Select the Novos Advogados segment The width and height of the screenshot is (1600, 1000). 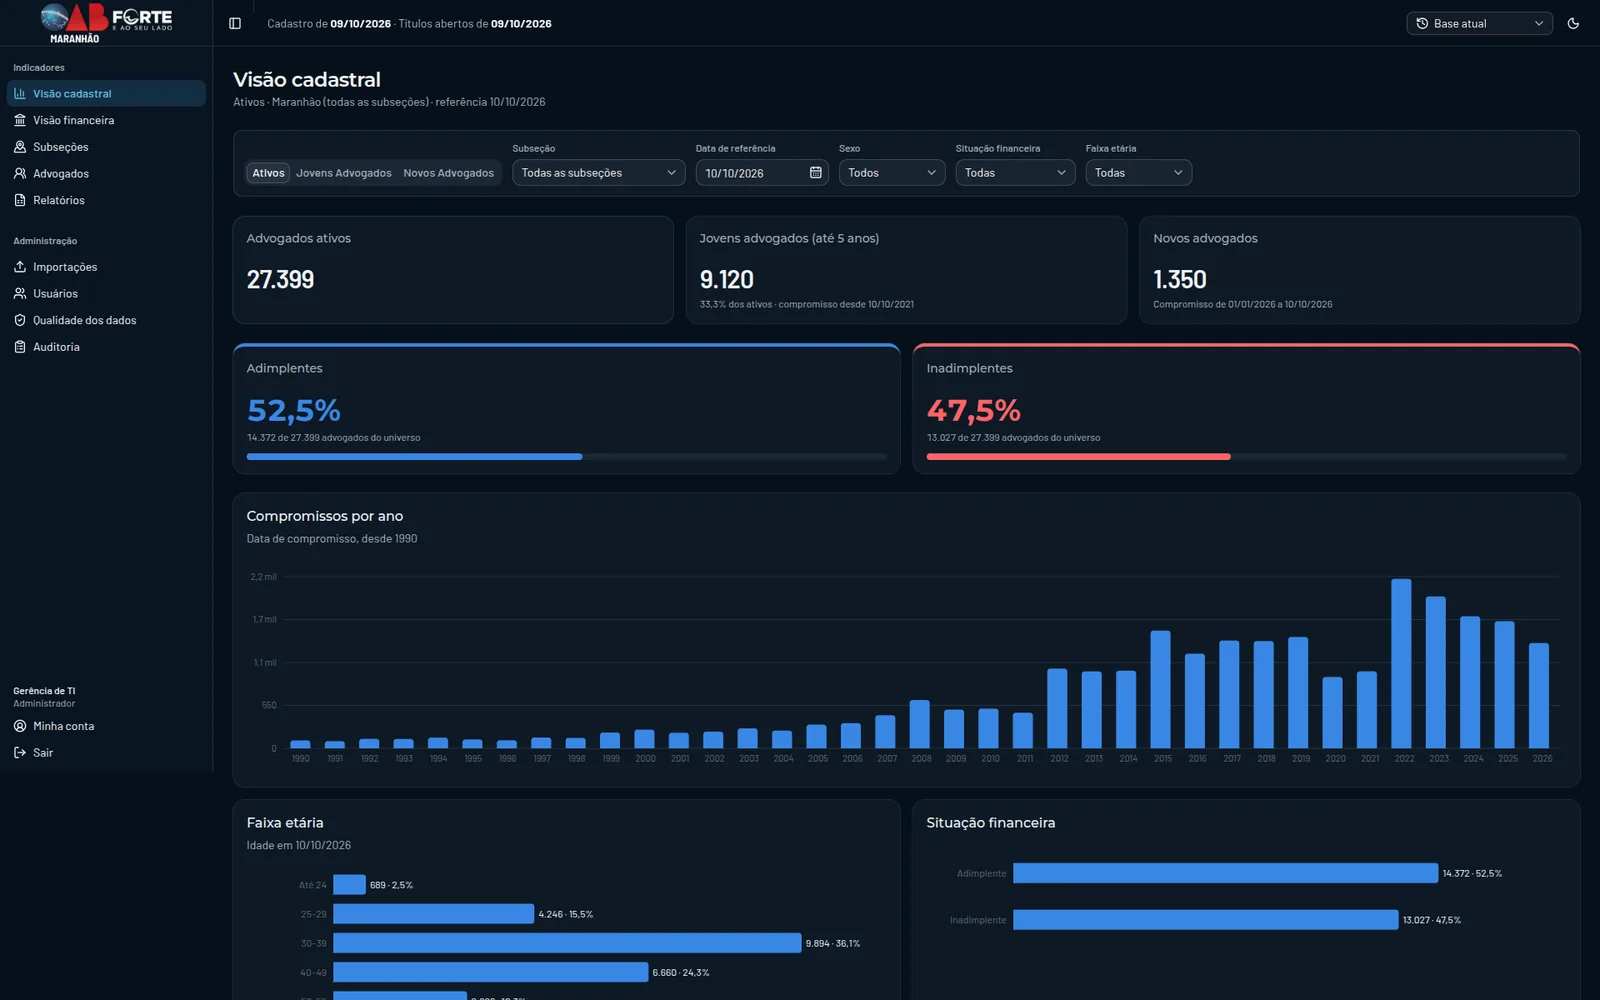point(448,173)
